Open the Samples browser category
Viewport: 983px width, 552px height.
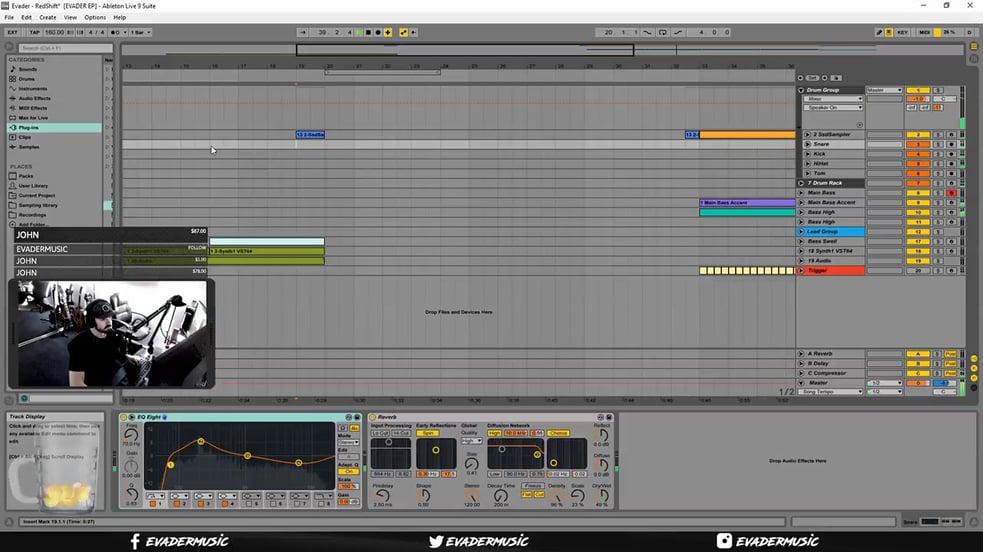point(29,147)
